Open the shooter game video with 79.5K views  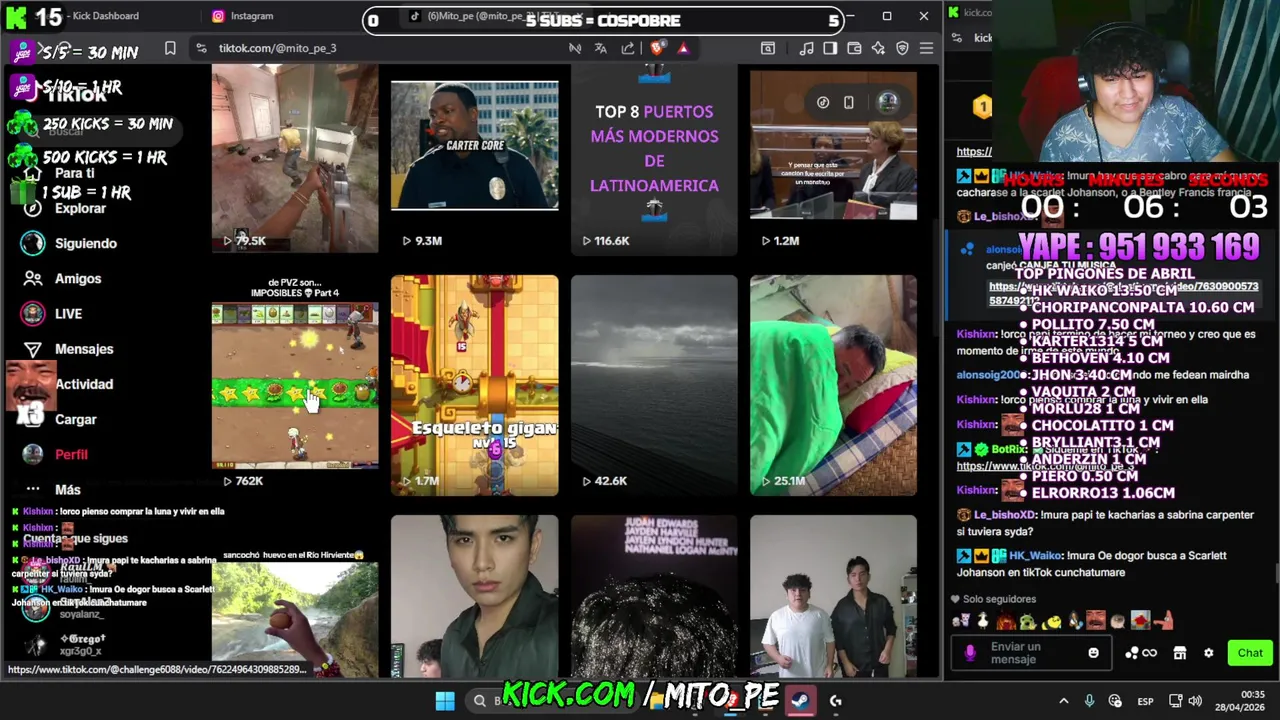click(x=295, y=160)
